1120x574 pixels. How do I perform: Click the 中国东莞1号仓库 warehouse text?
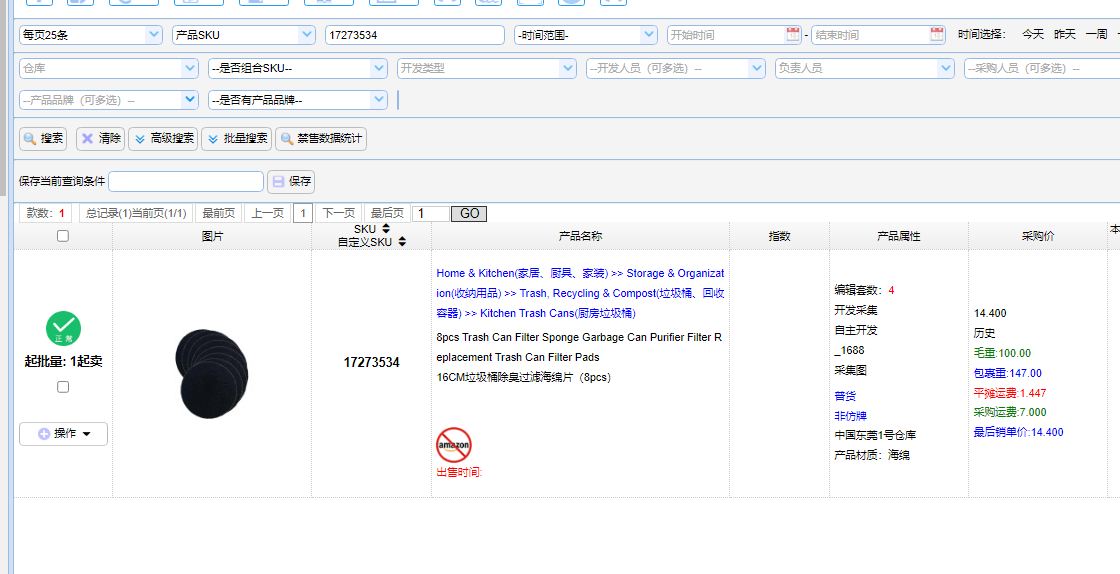coord(875,435)
